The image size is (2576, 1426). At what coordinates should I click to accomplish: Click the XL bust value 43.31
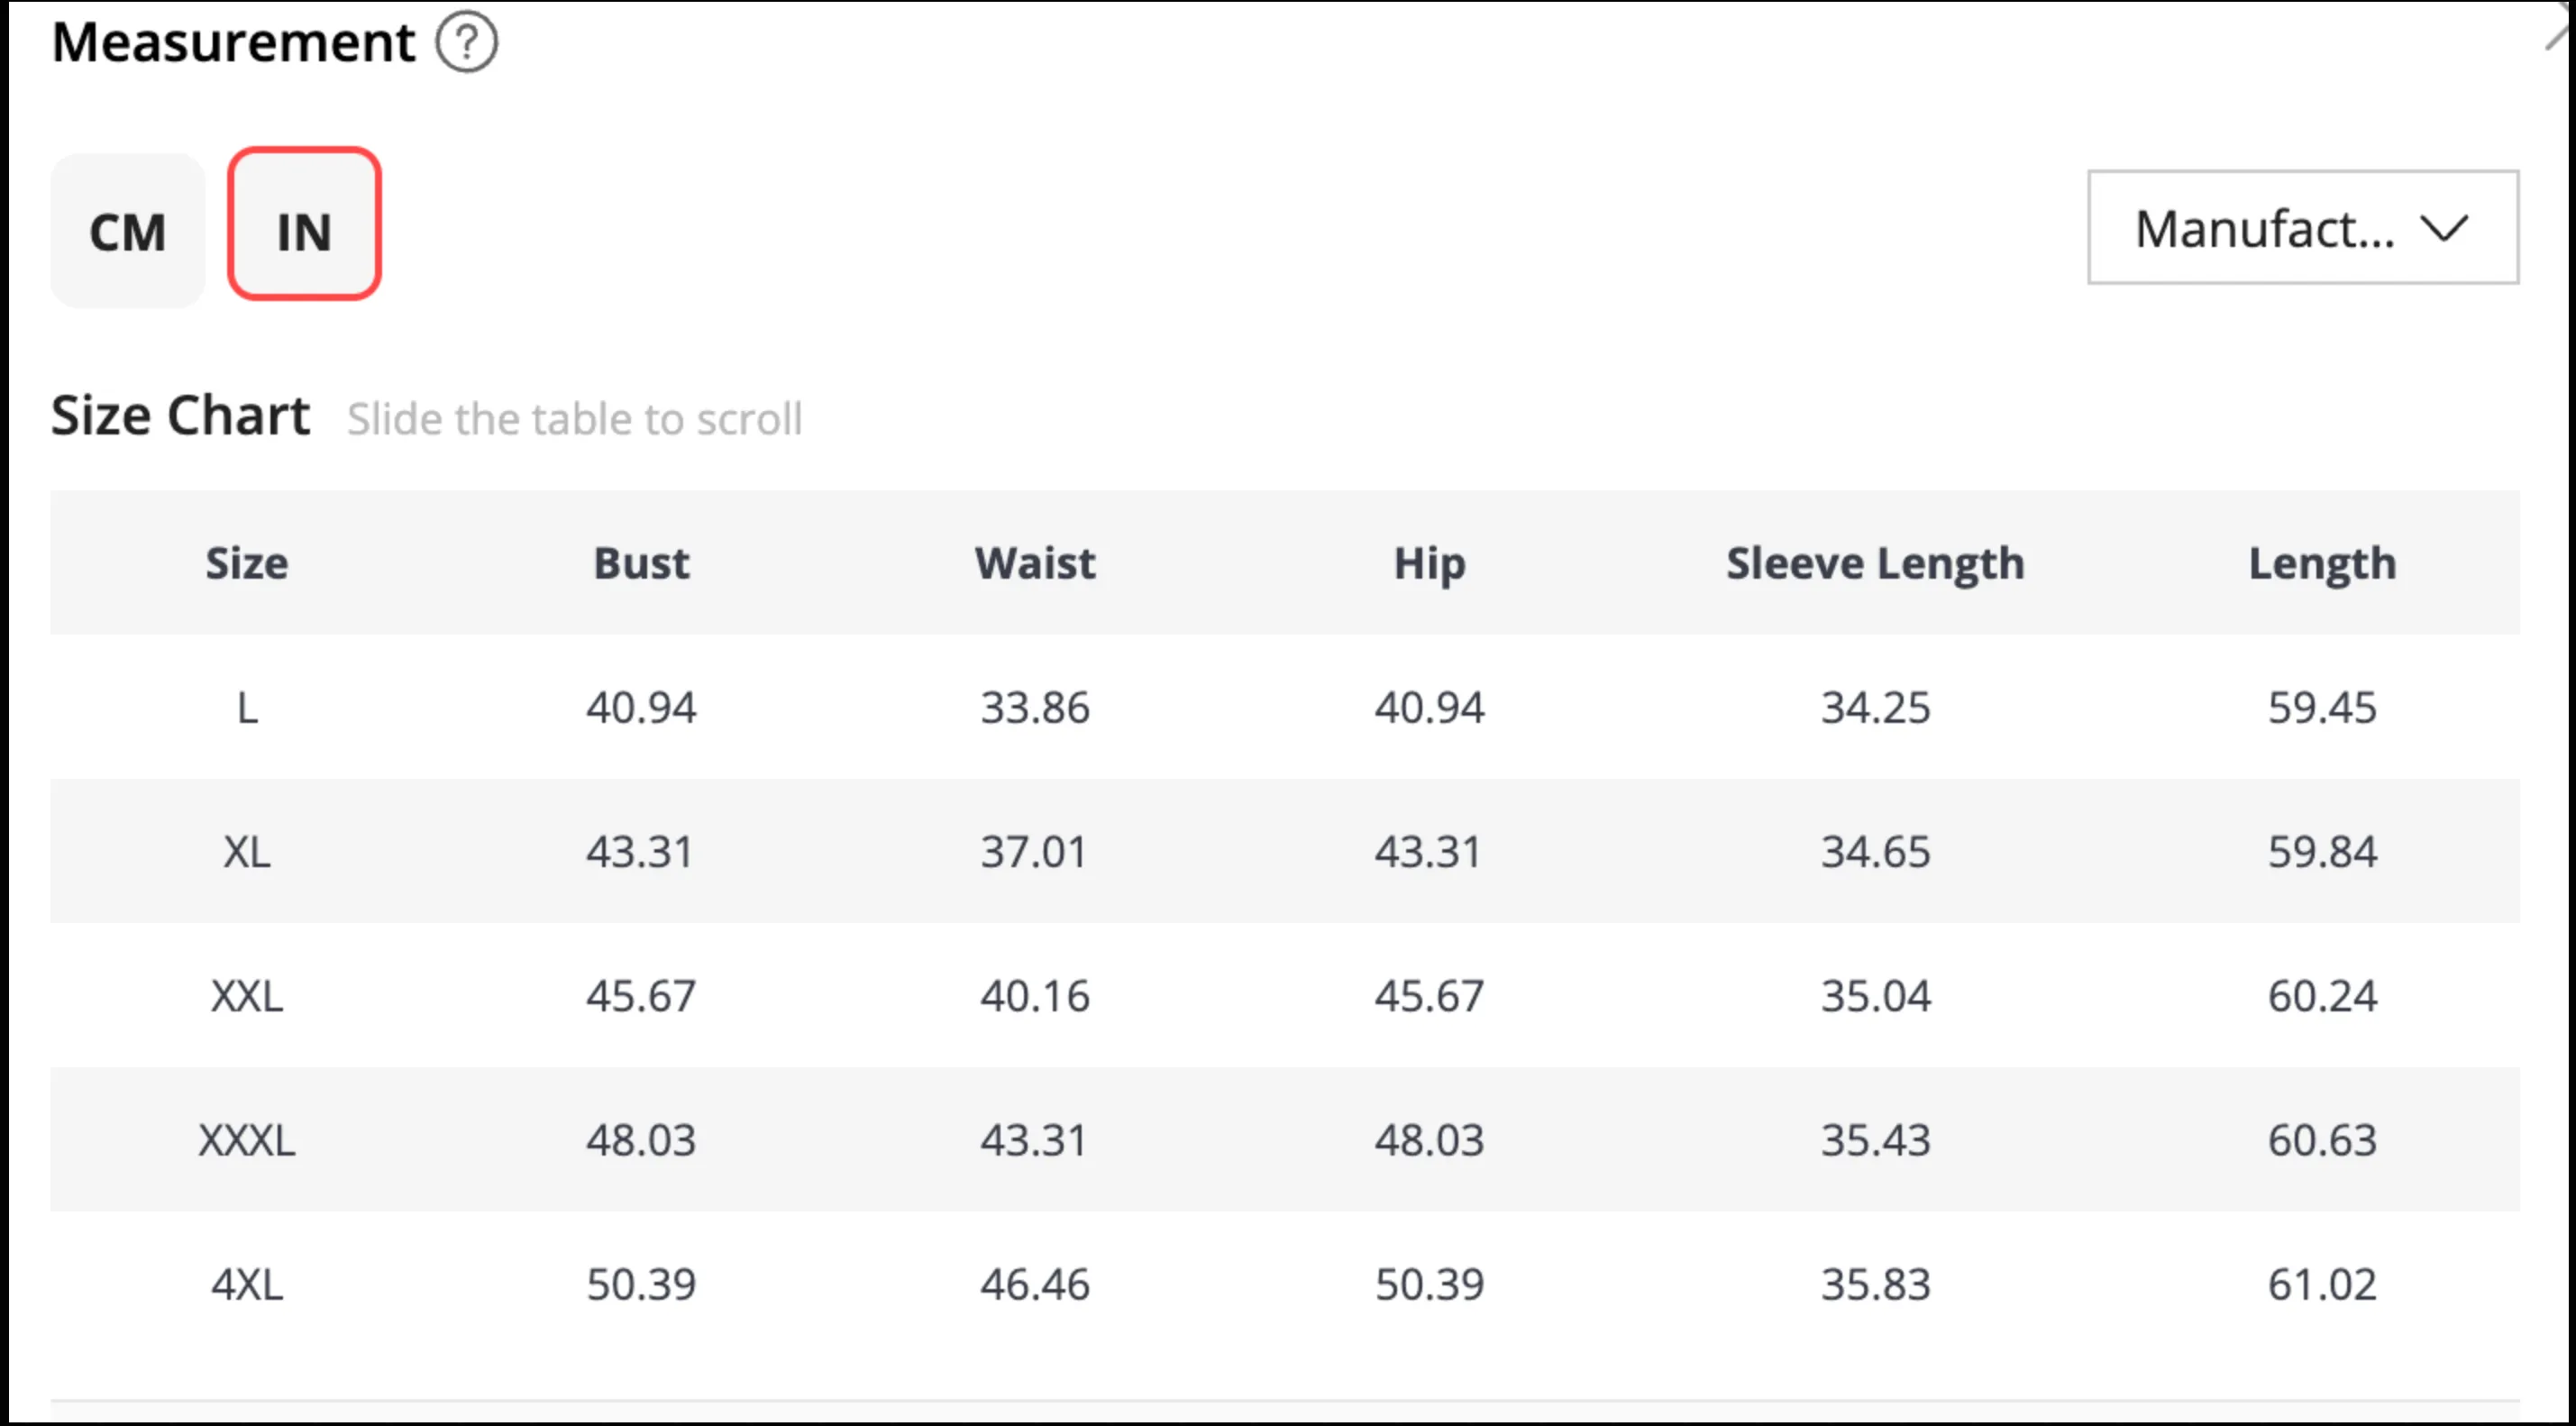640,852
